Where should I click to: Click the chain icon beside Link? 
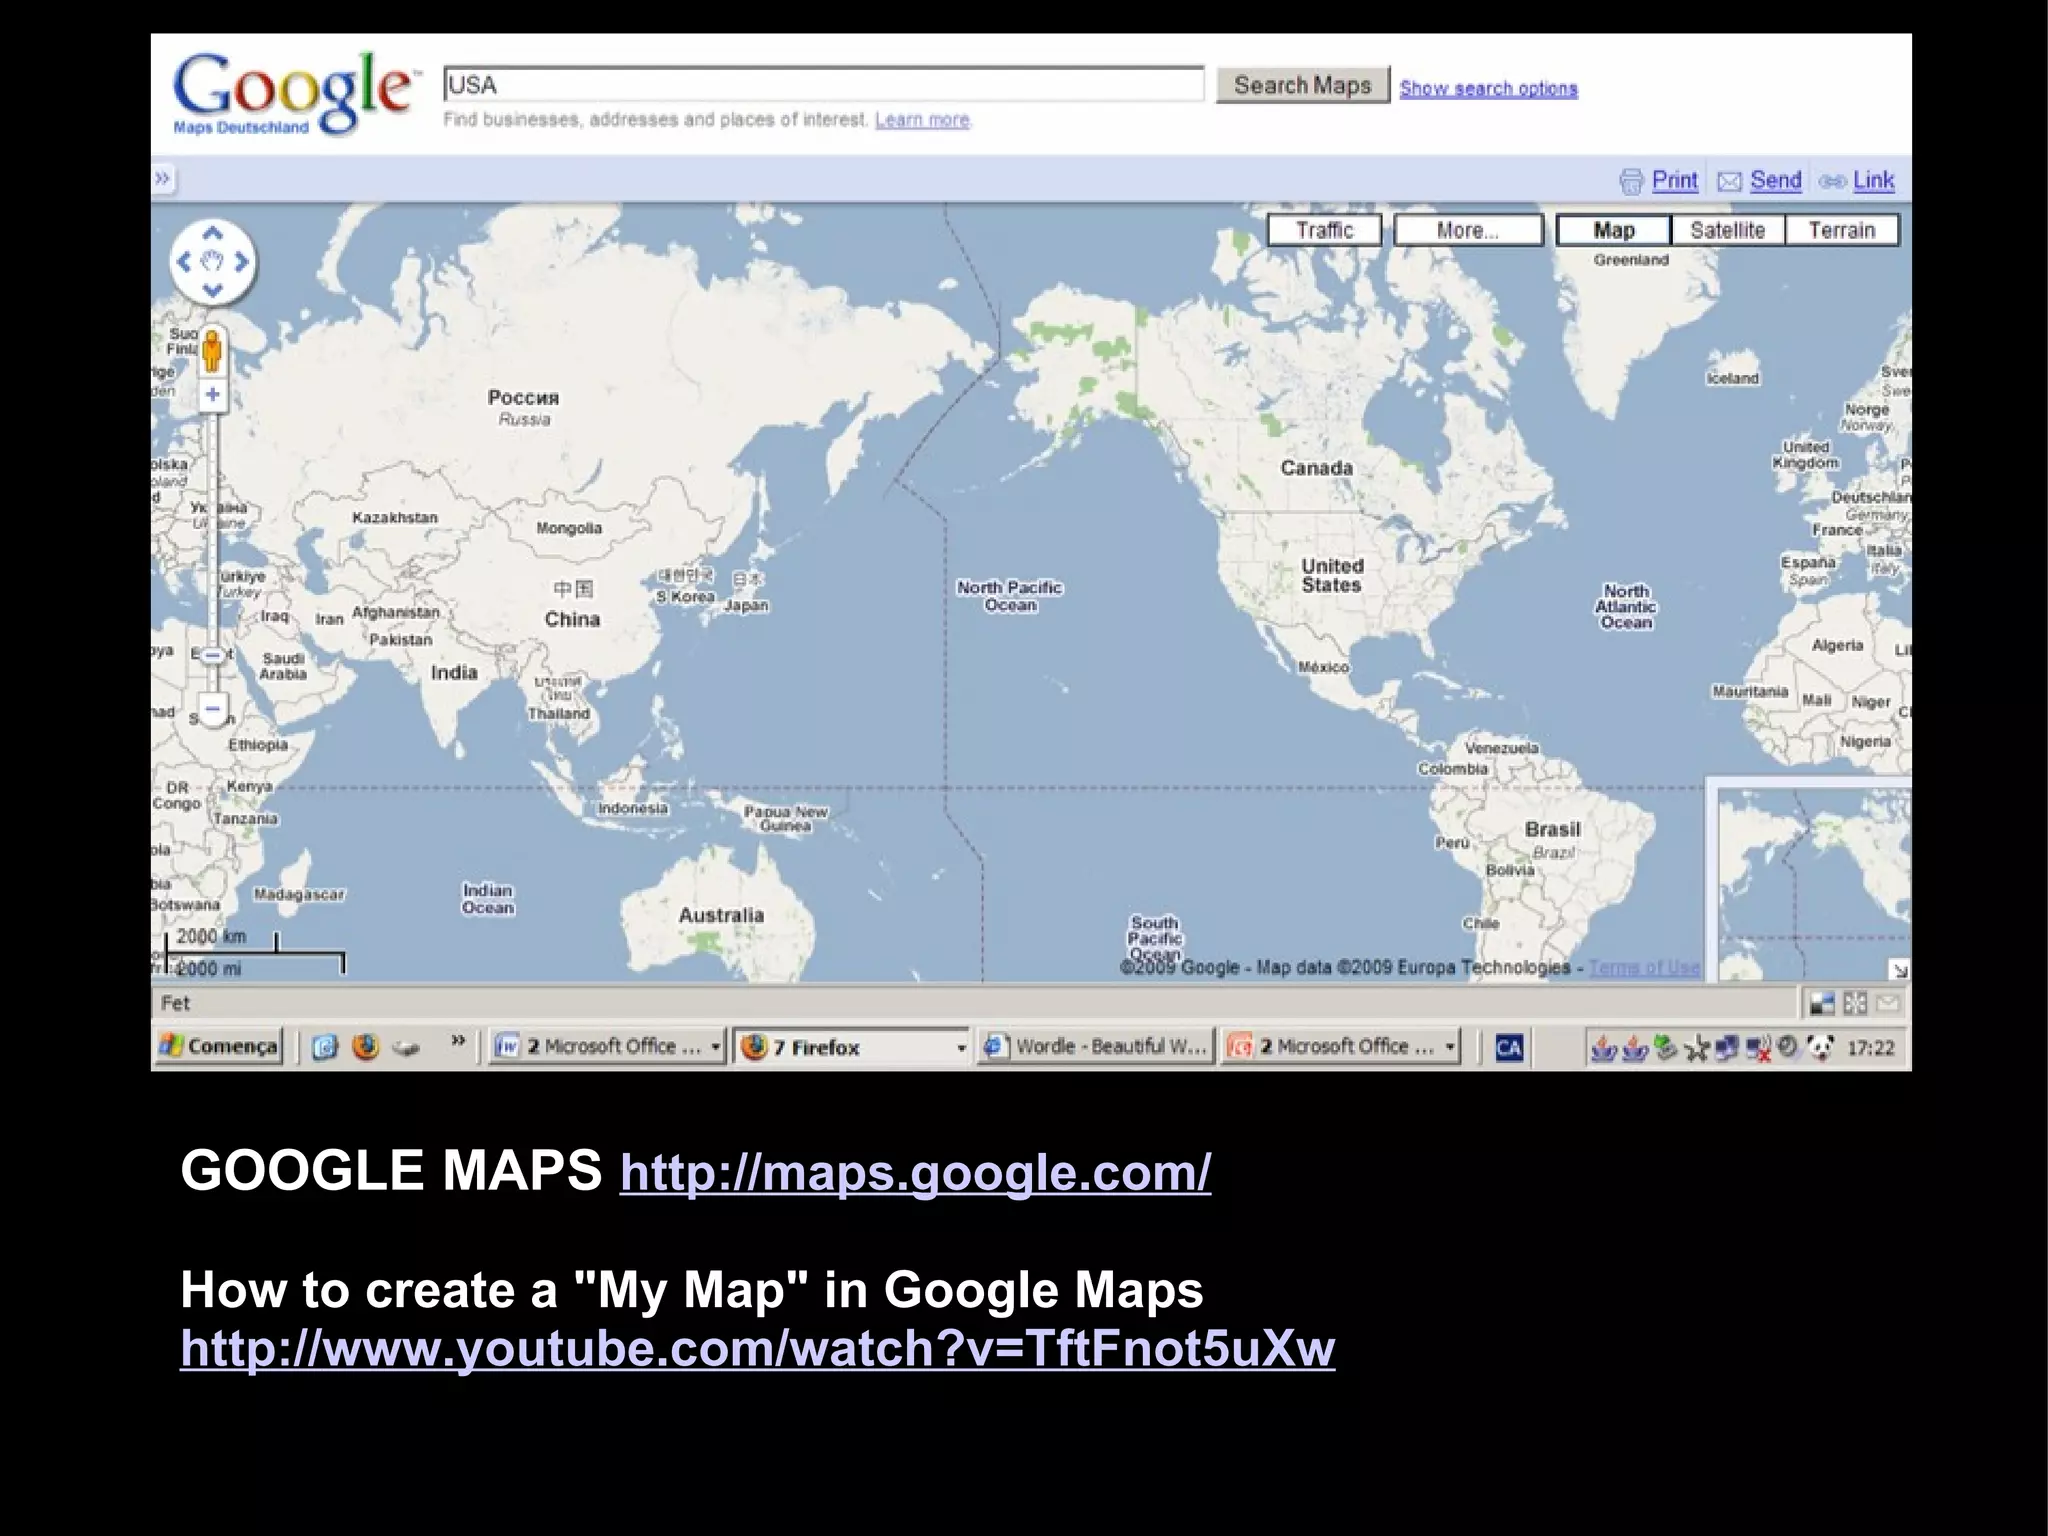coord(1832,181)
